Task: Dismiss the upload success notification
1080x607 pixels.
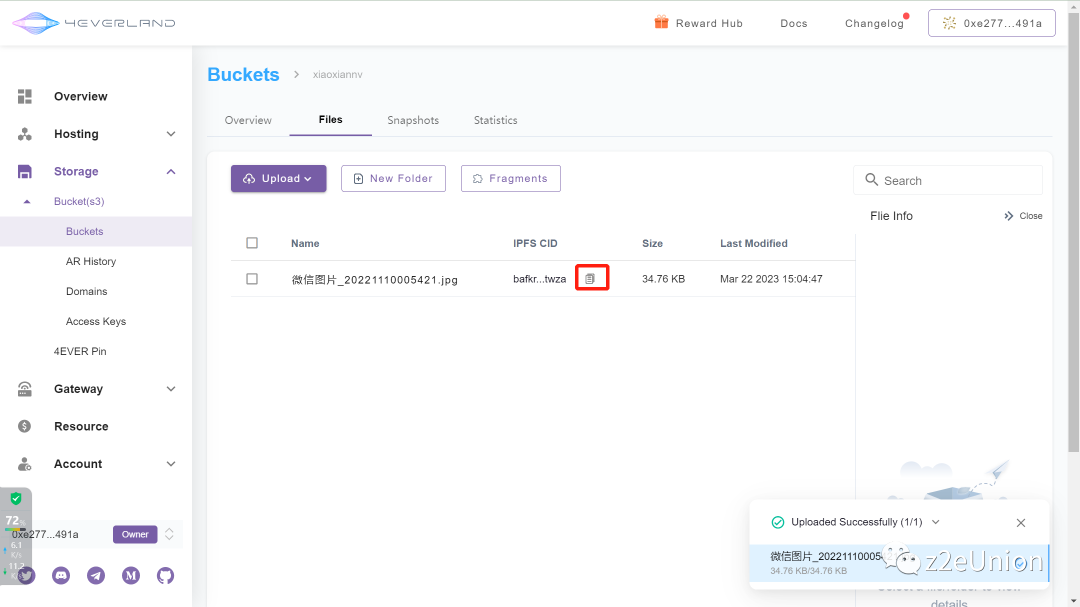Action: point(1020,523)
